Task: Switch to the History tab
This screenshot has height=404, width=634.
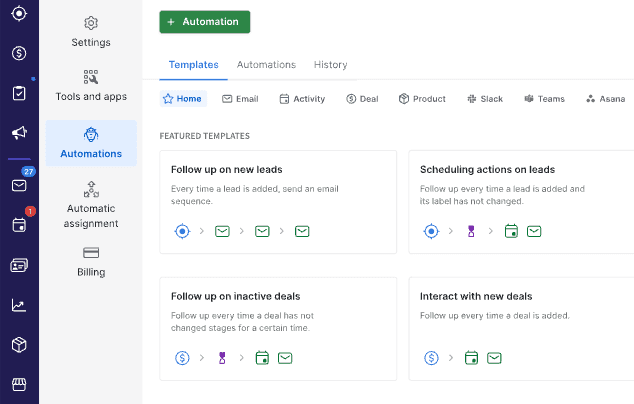Action: point(330,65)
